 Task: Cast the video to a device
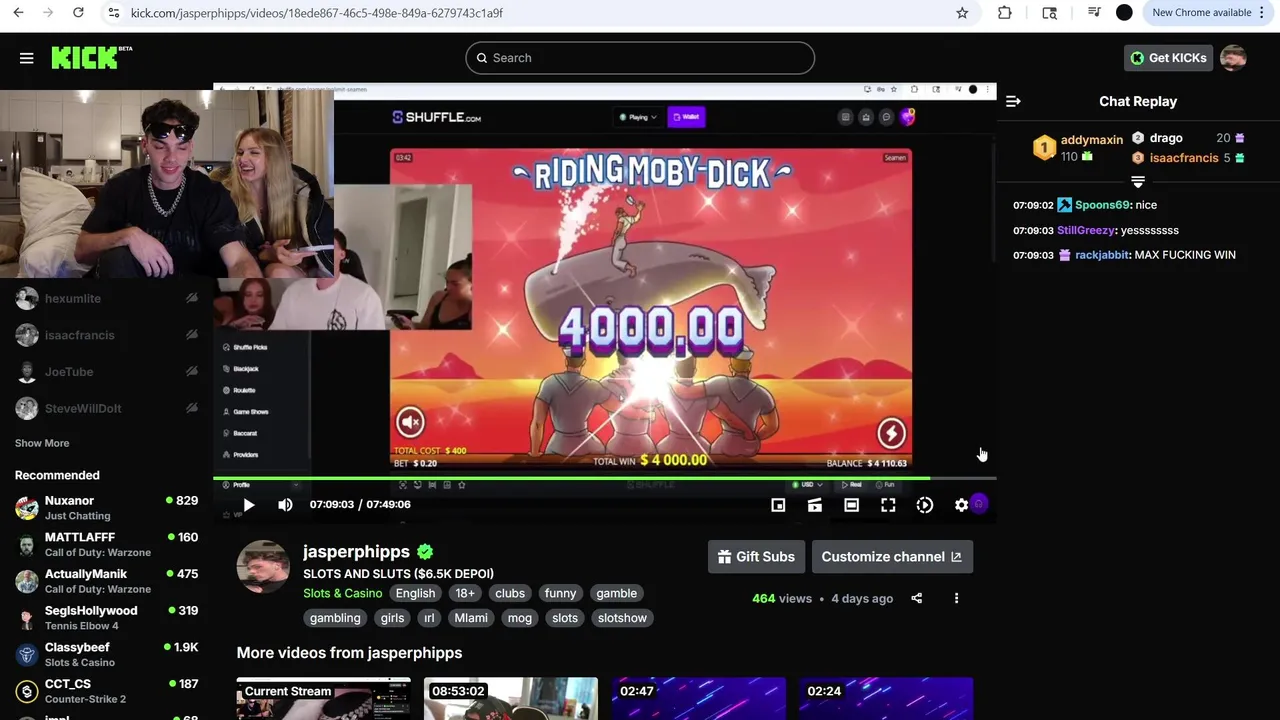pos(815,505)
